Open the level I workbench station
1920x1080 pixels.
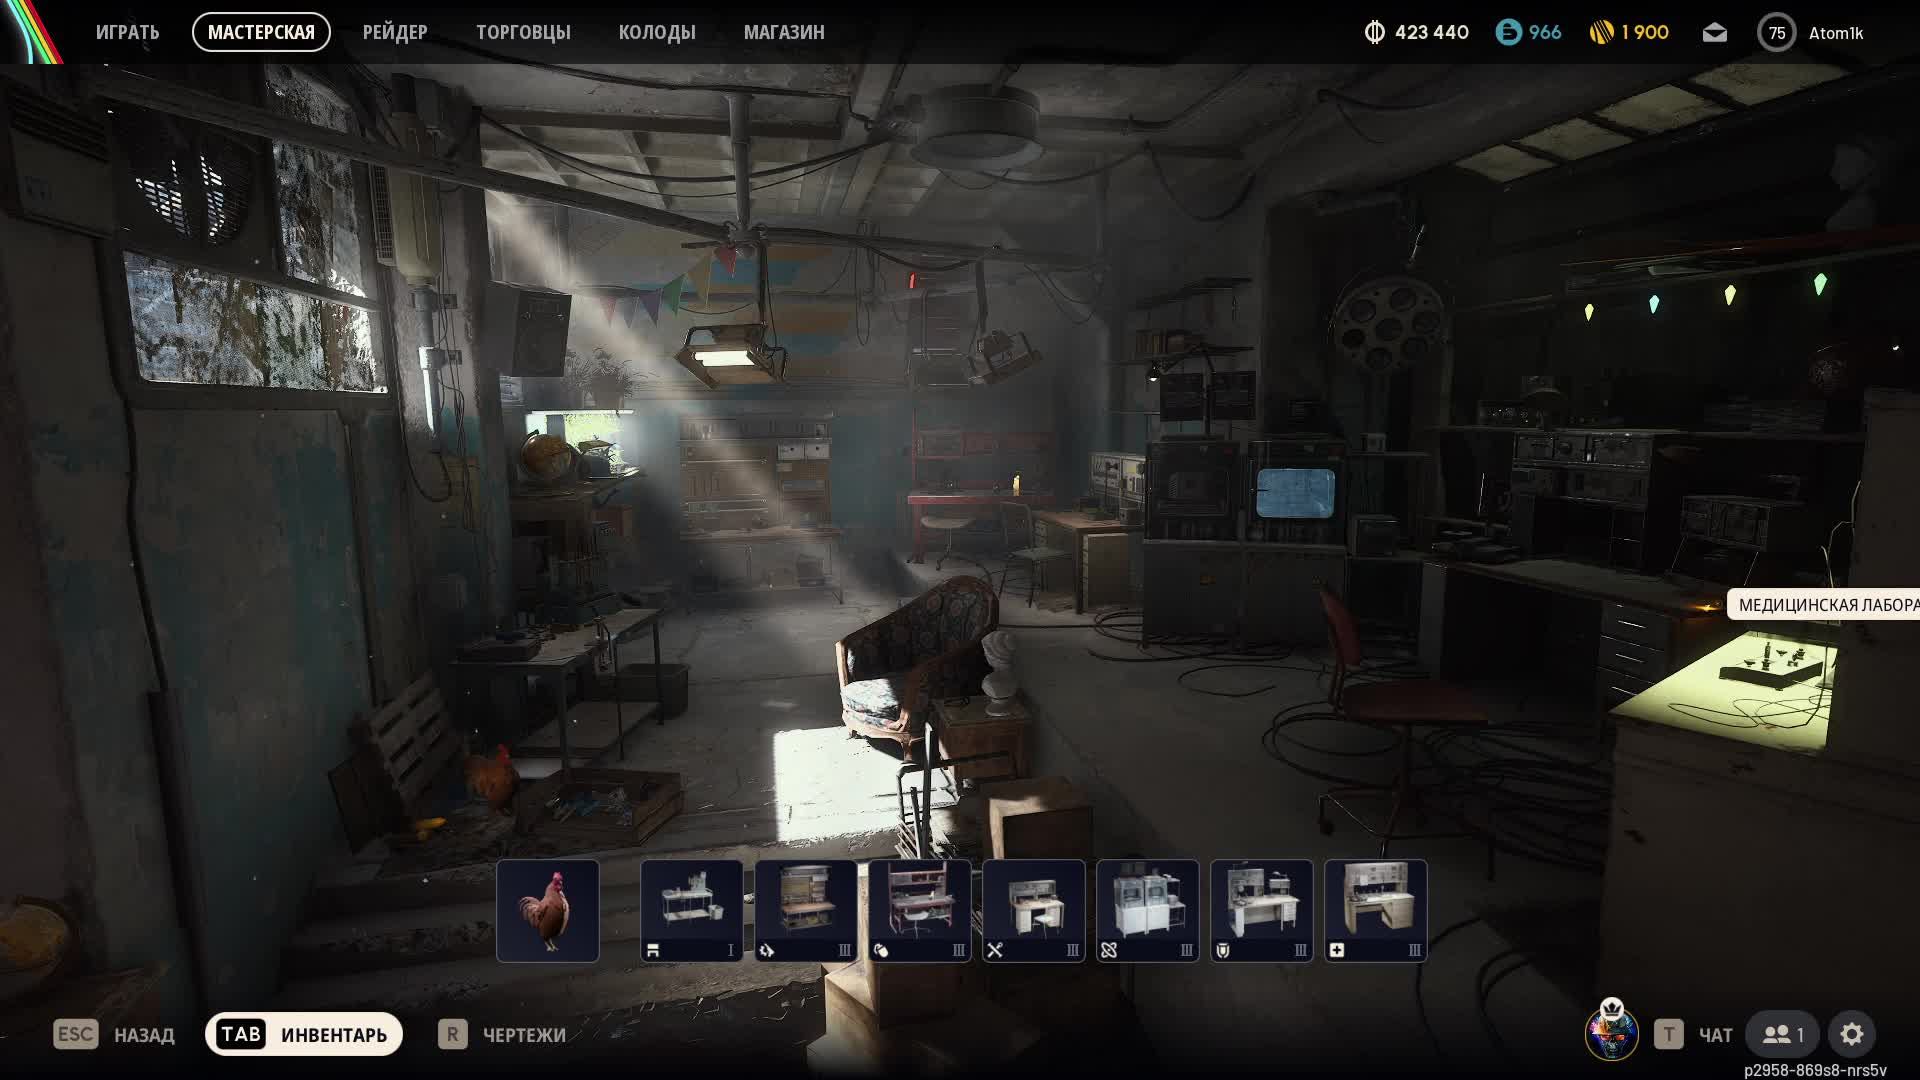coord(691,910)
